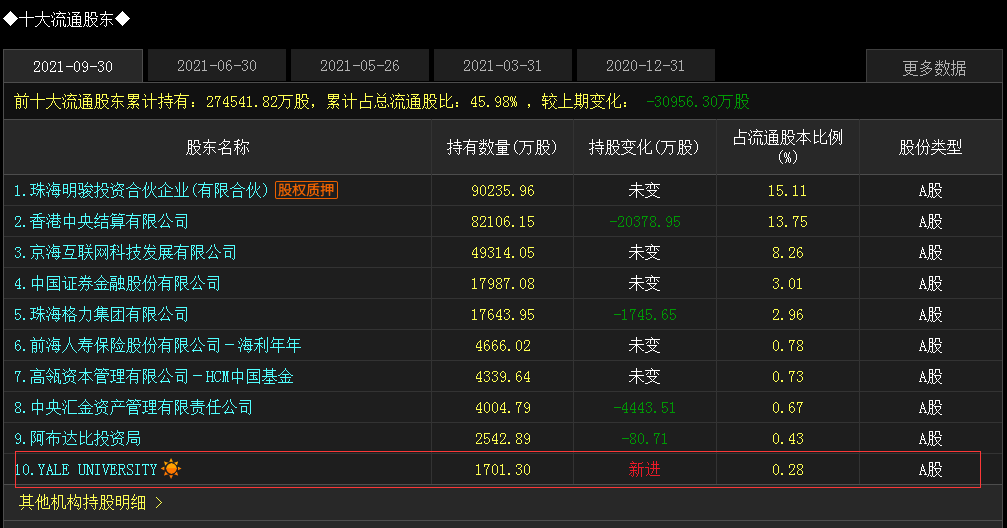Click the 持有数量(万股) column header
This screenshot has height=528, width=1007.
tap(502, 147)
